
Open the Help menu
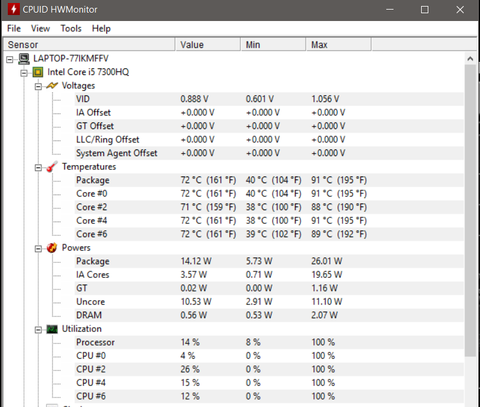click(101, 29)
